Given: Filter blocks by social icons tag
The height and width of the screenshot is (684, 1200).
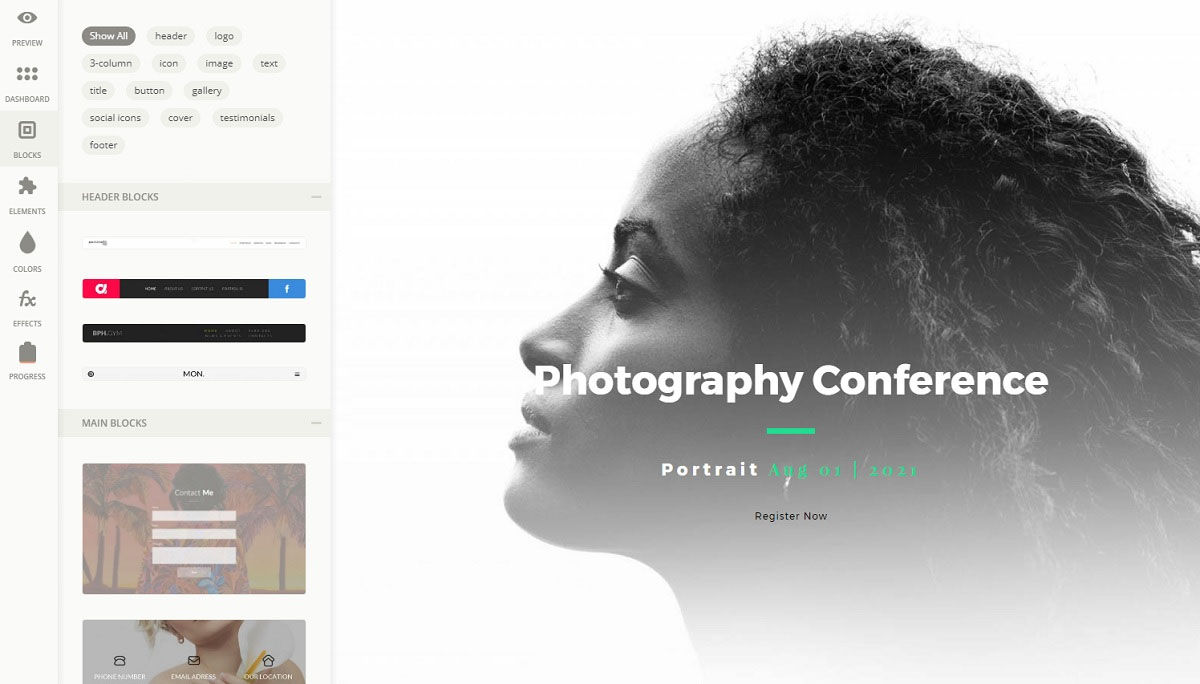Looking at the screenshot, I should (115, 118).
